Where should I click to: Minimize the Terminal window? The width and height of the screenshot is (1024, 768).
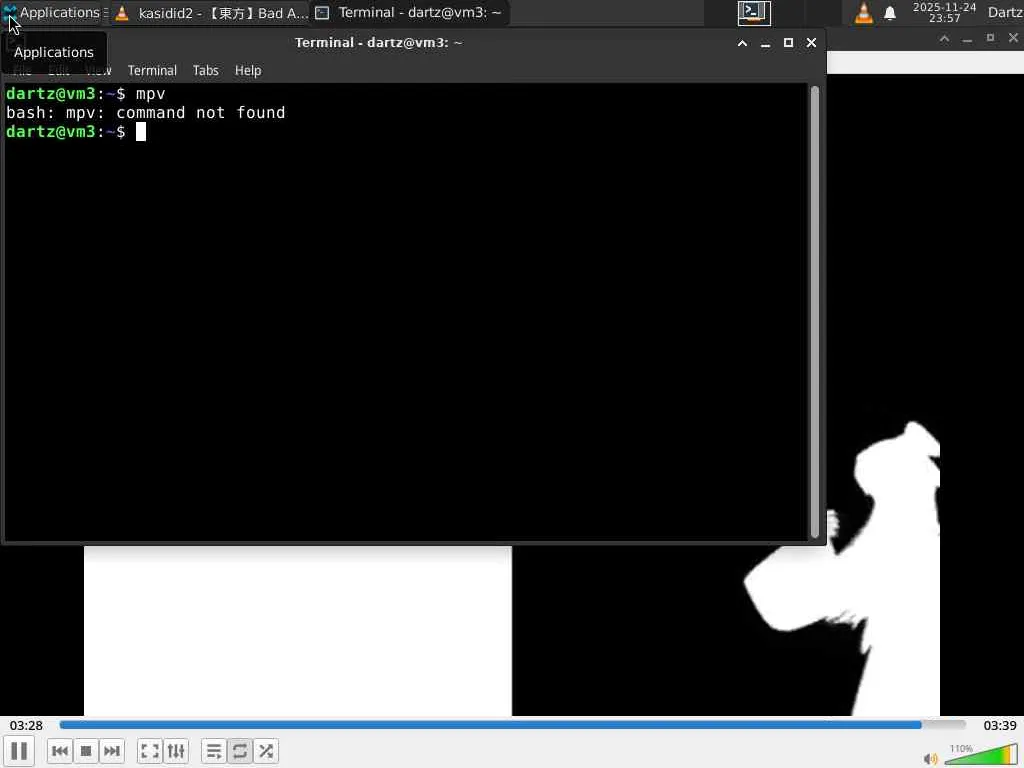[x=765, y=43]
